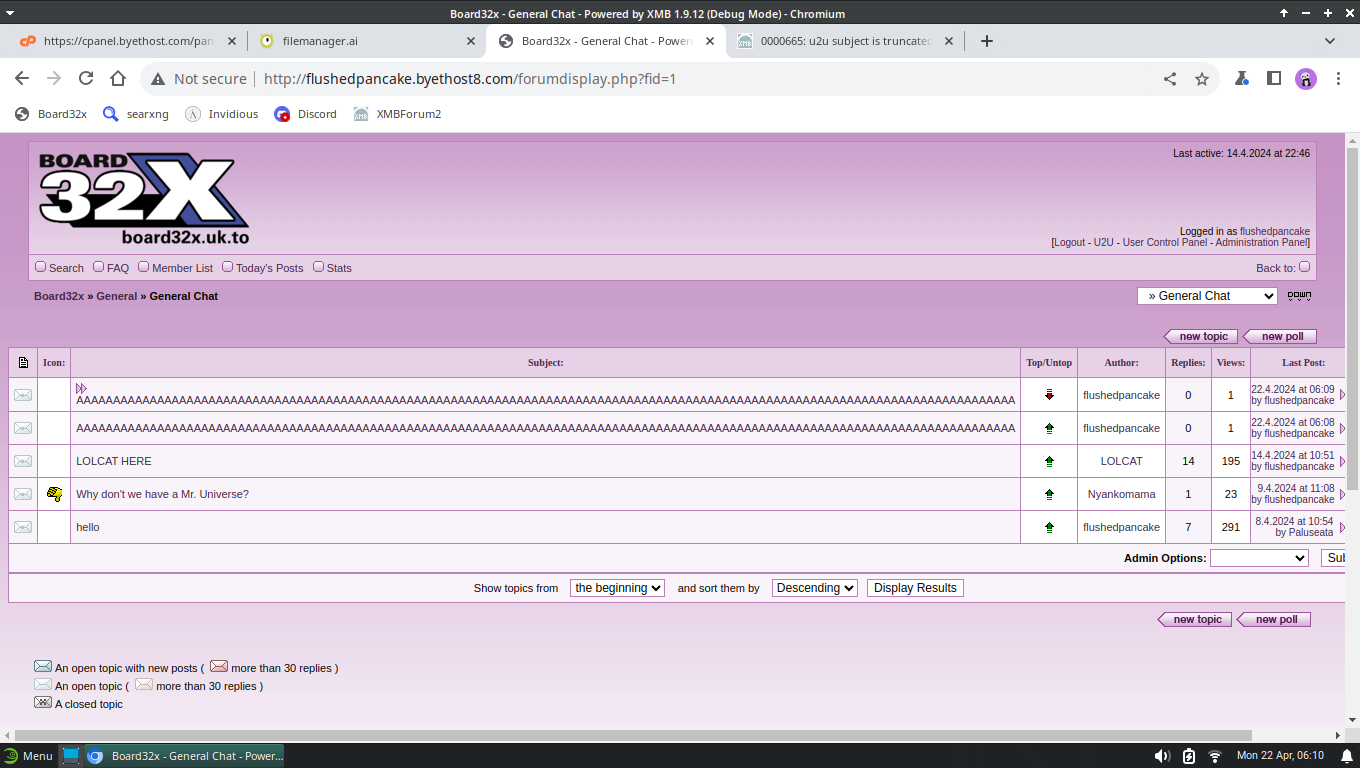
Task: Click the Display Results button
Action: (915, 588)
